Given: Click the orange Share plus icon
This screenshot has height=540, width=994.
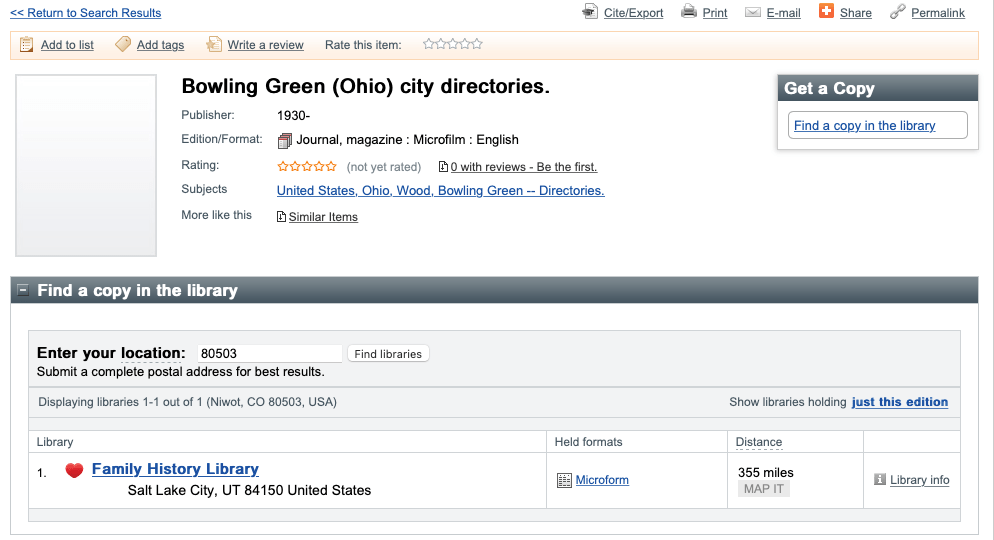Looking at the screenshot, I should [826, 11].
